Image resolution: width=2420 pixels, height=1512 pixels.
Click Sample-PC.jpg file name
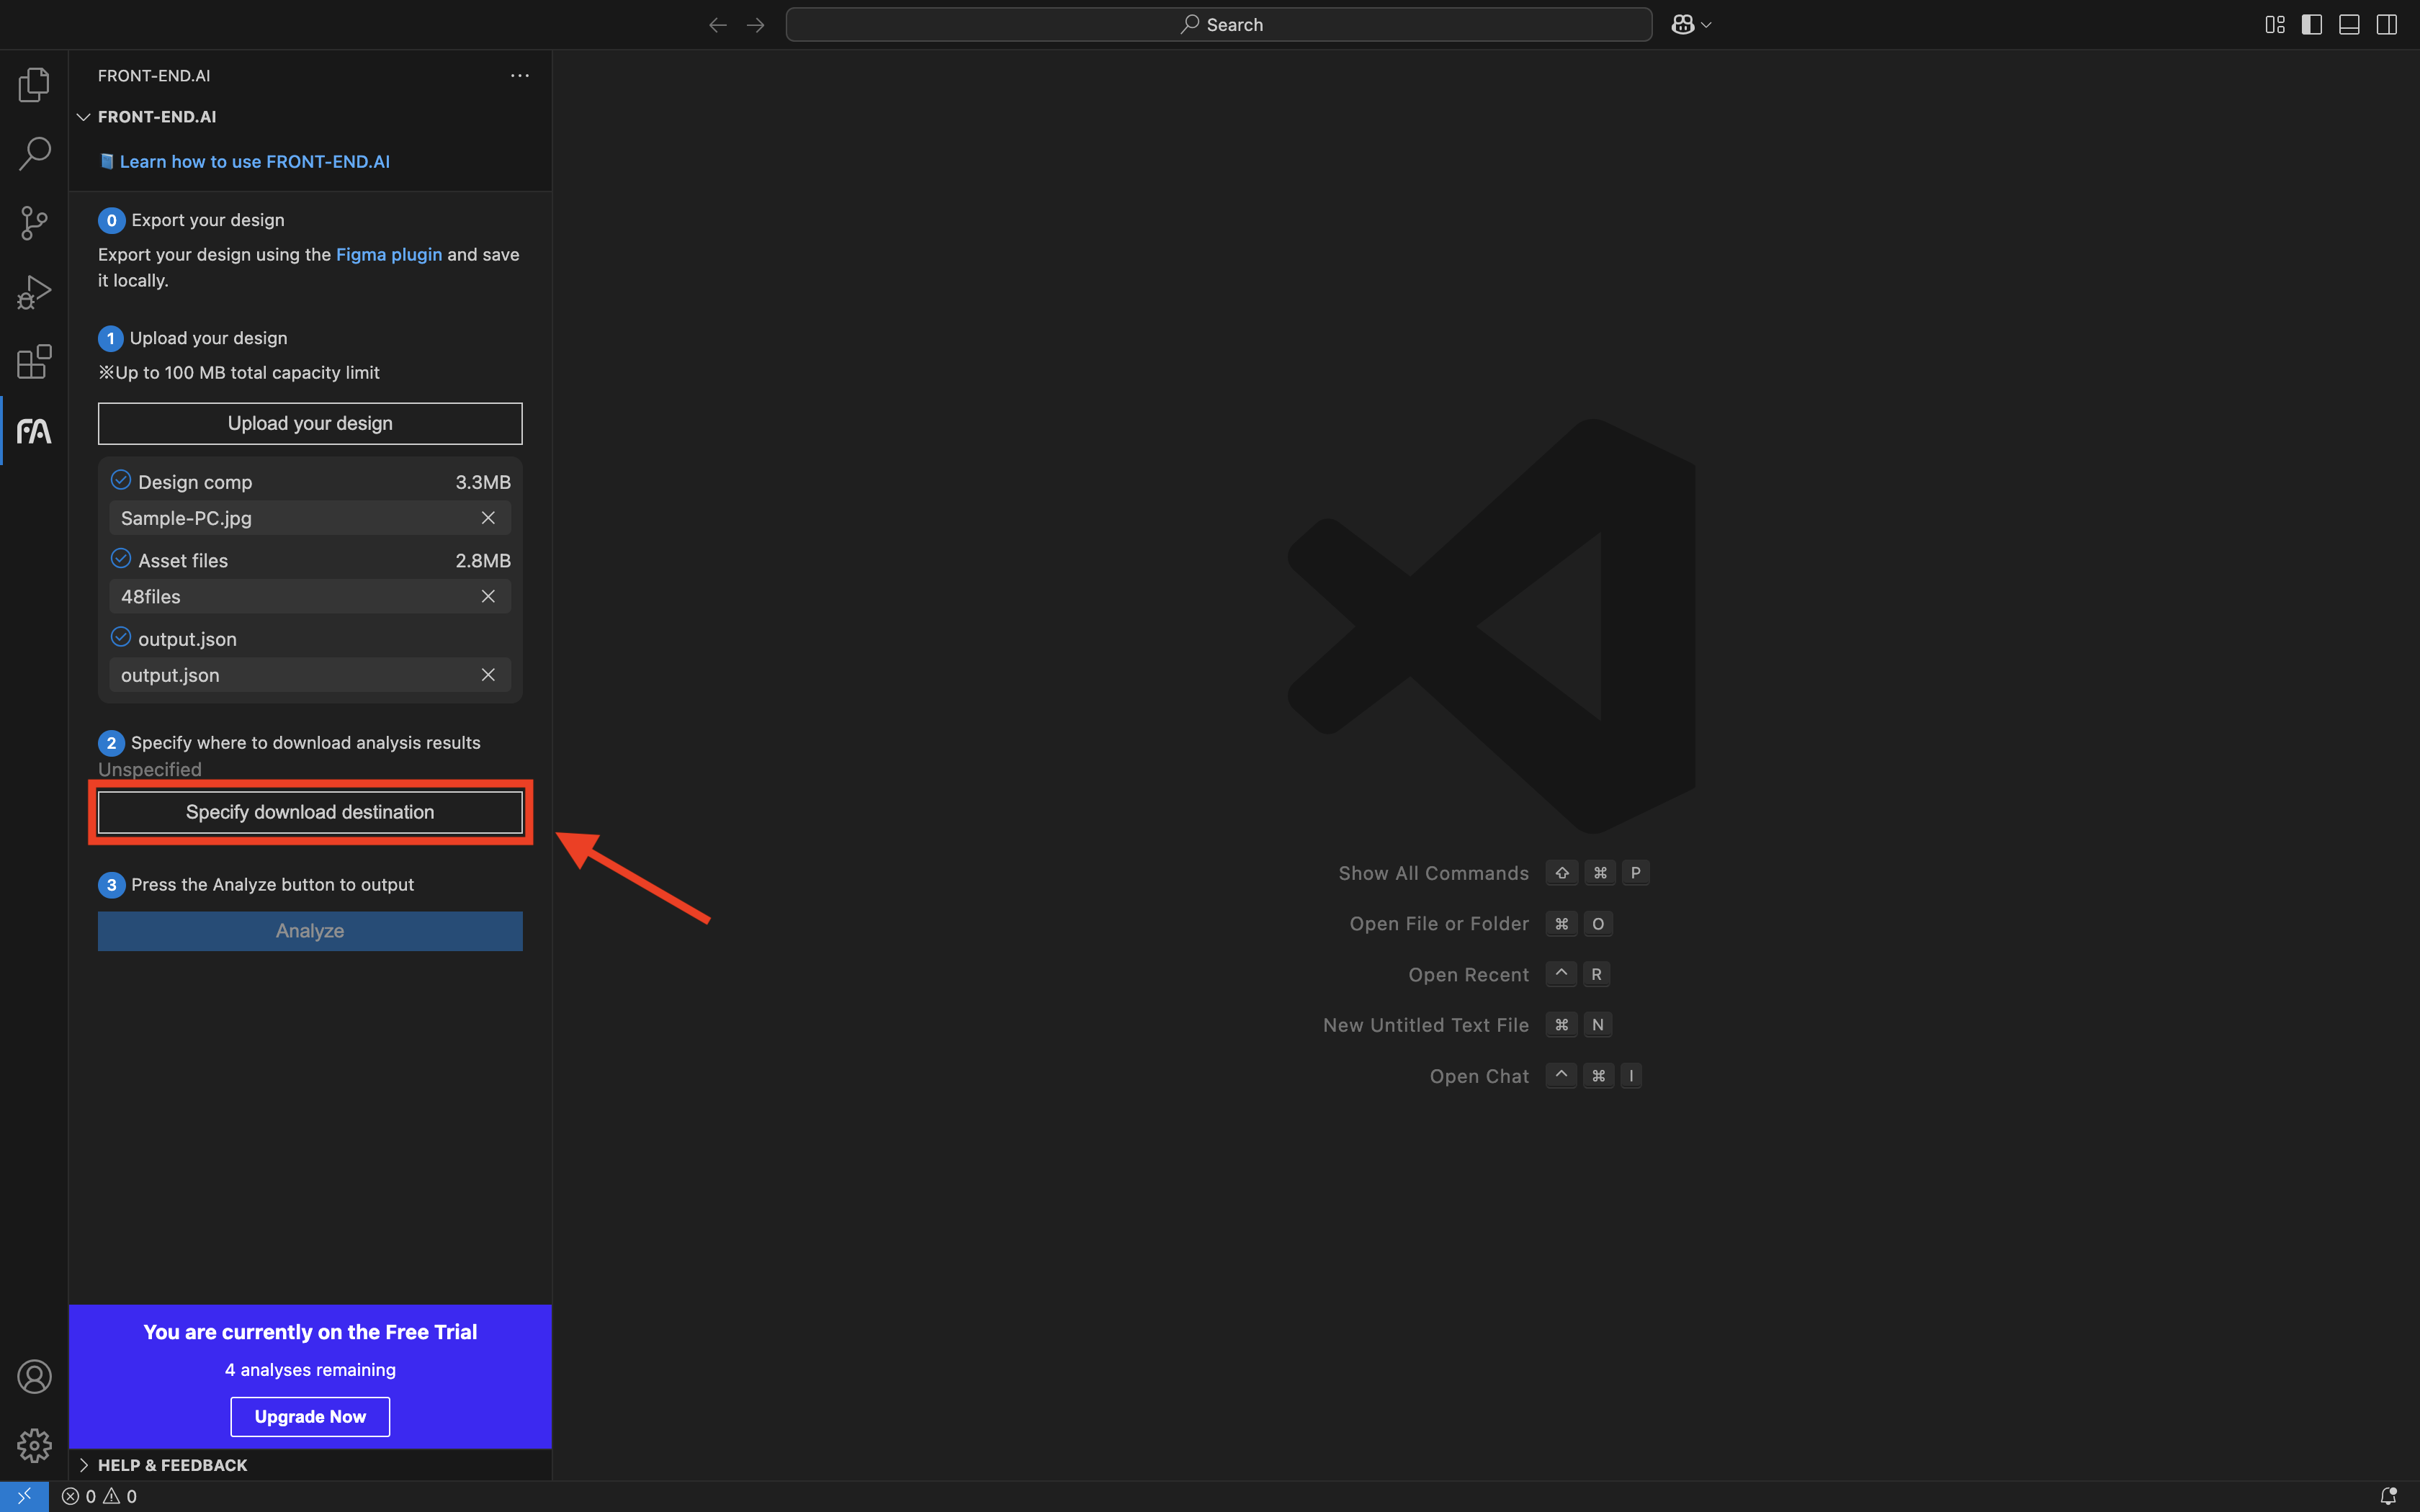point(186,518)
